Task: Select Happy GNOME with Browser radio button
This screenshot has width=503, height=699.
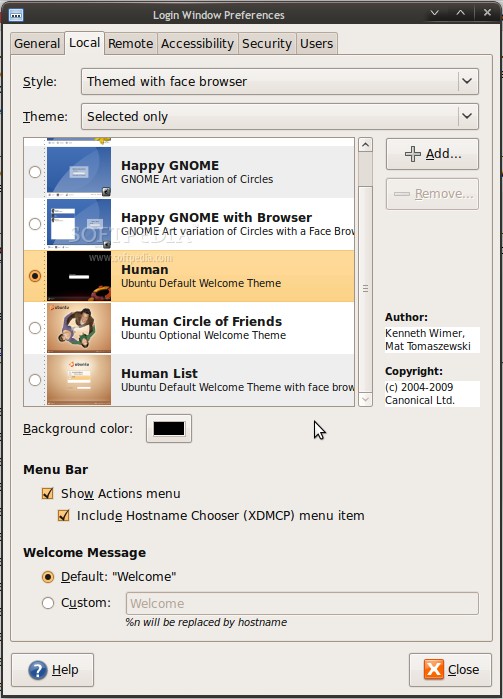Action: click(35, 224)
